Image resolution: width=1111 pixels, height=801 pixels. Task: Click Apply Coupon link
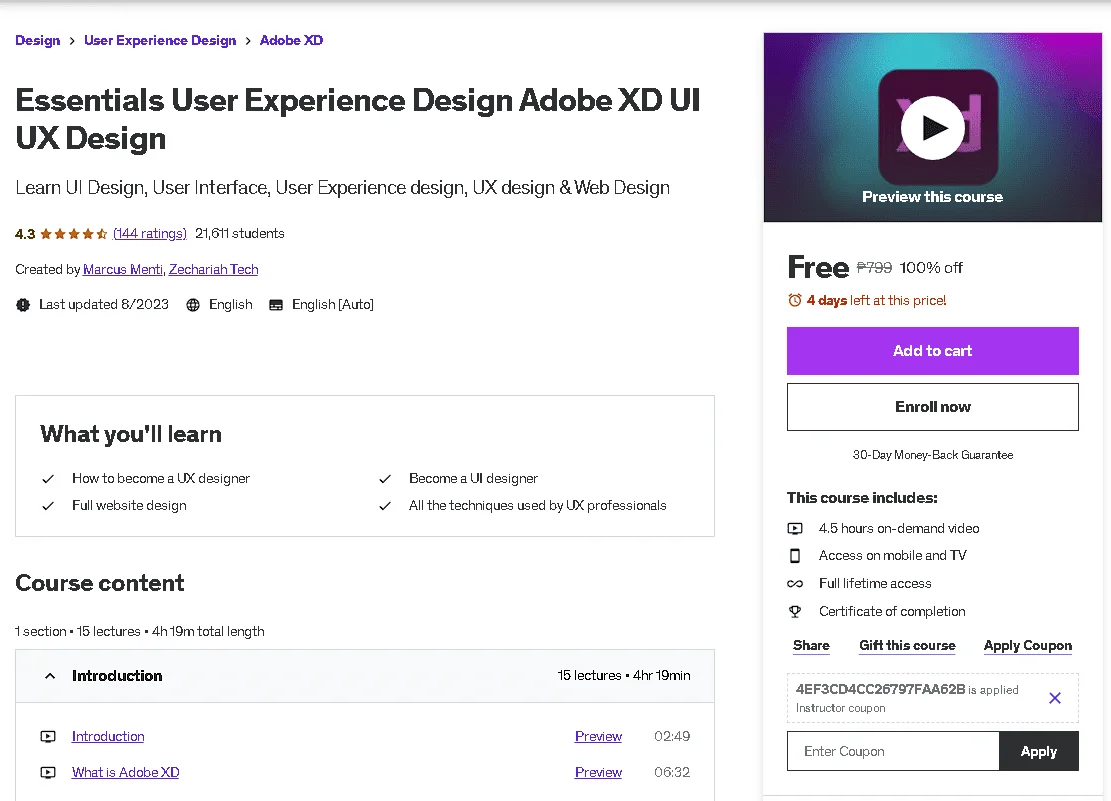coord(1027,646)
